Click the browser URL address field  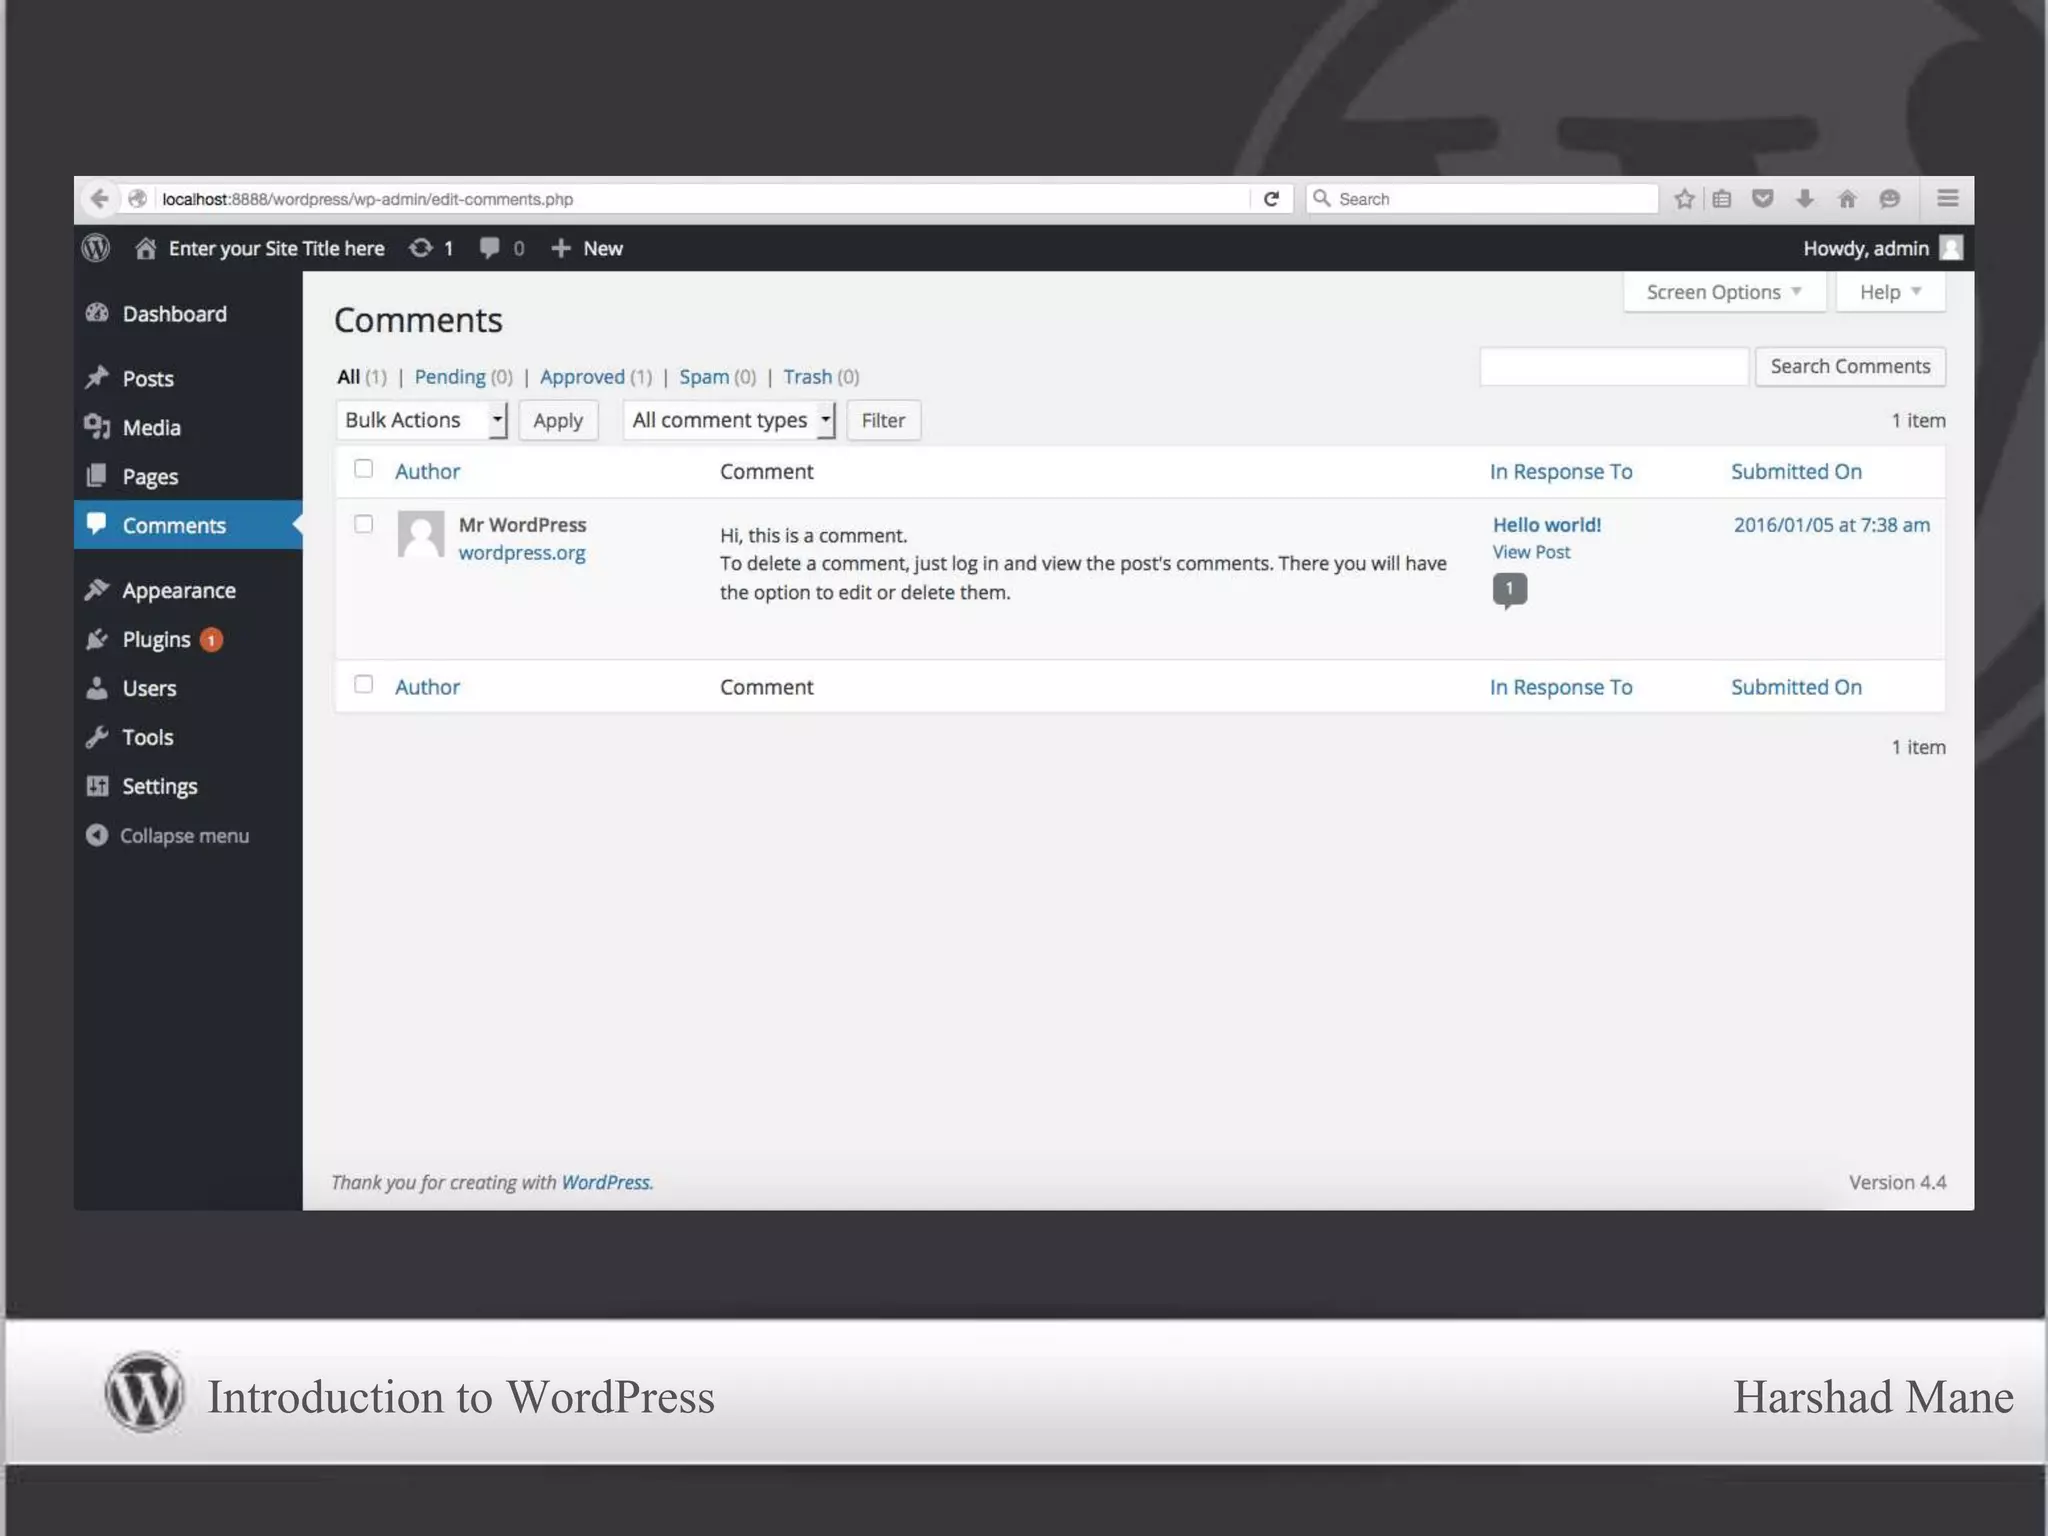(700, 198)
